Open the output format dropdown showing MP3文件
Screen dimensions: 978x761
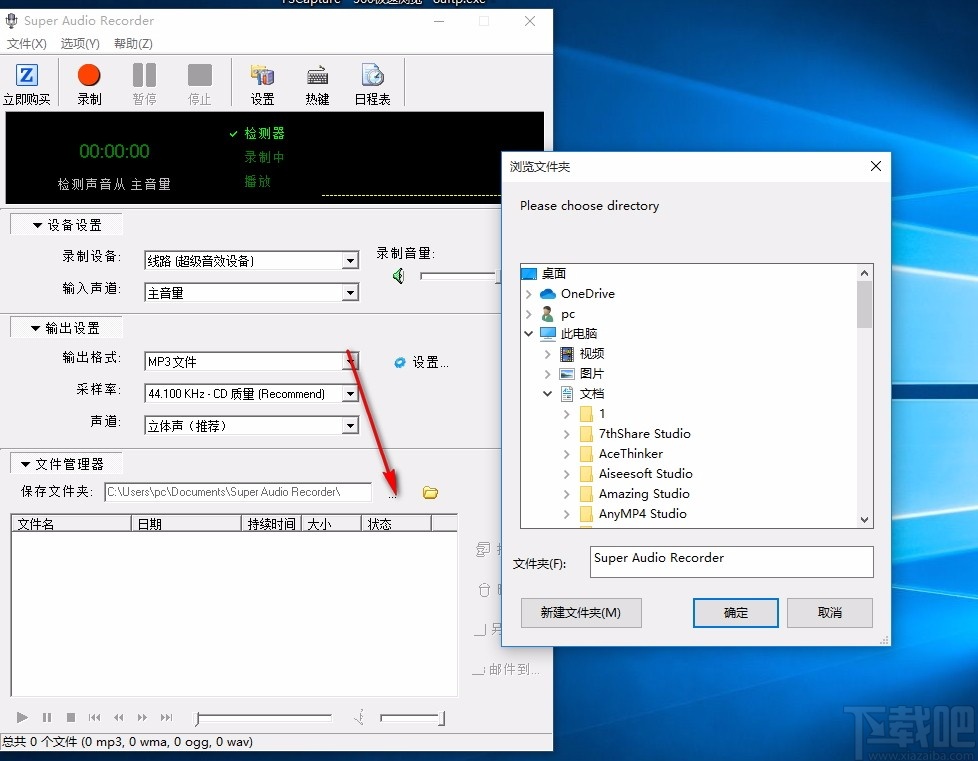point(350,361)
